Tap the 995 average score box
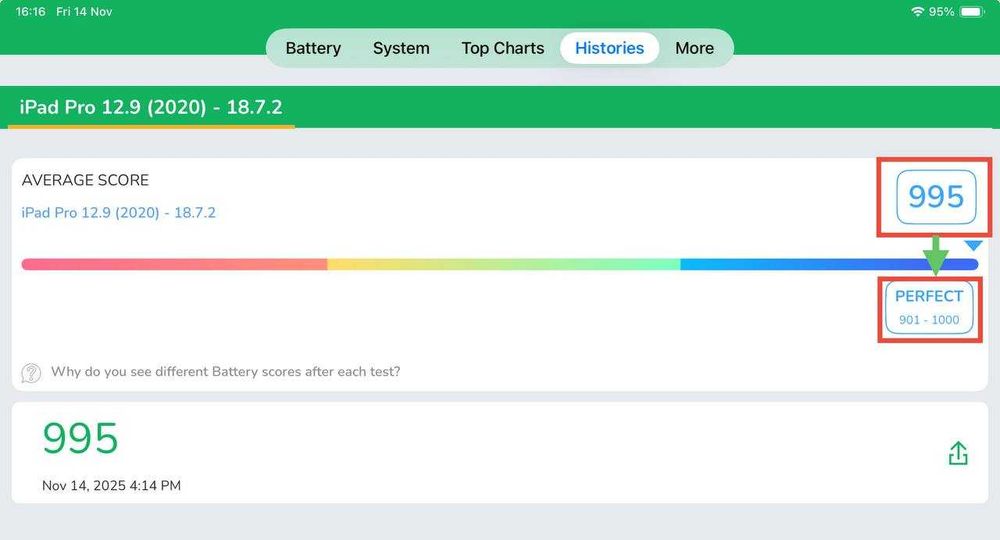Image resolution: width=1000 pixels, height=540 pixels. click(935, 197)
